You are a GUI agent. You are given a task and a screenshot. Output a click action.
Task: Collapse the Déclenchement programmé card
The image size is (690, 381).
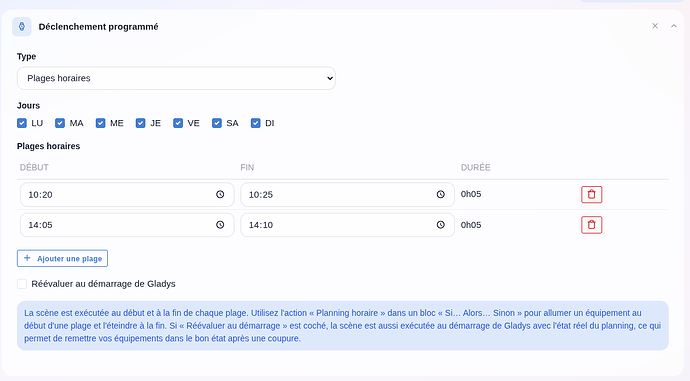pyautogui.click(x=674, y=26)
